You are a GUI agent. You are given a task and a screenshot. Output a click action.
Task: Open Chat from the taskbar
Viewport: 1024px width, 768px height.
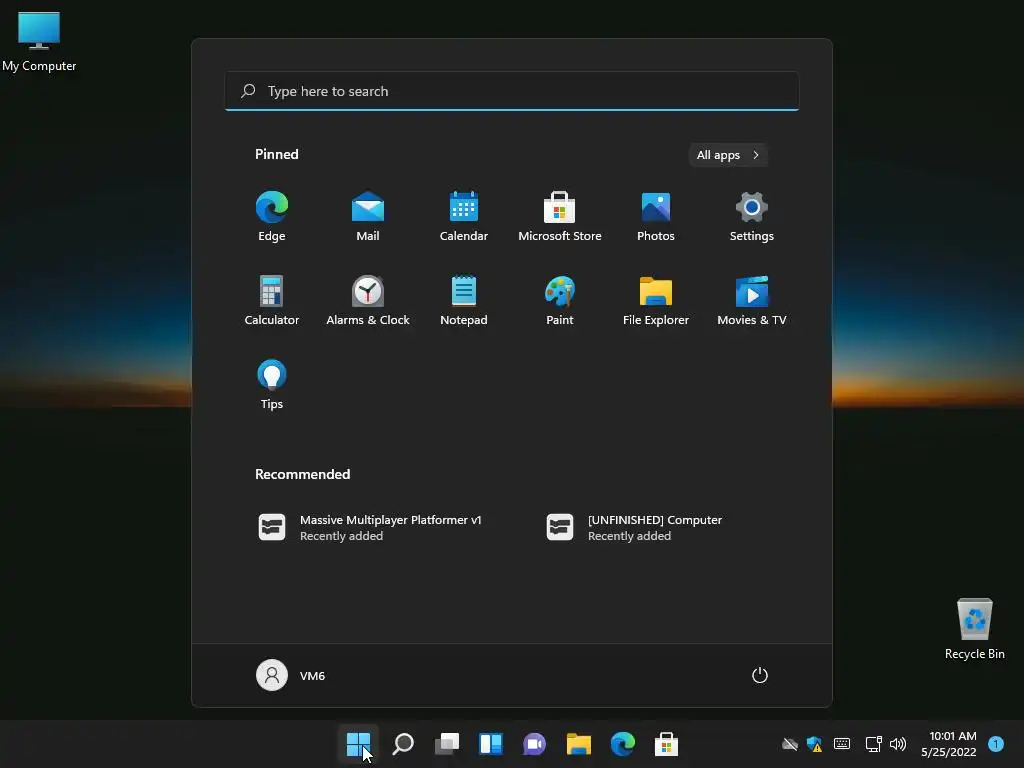534,744
